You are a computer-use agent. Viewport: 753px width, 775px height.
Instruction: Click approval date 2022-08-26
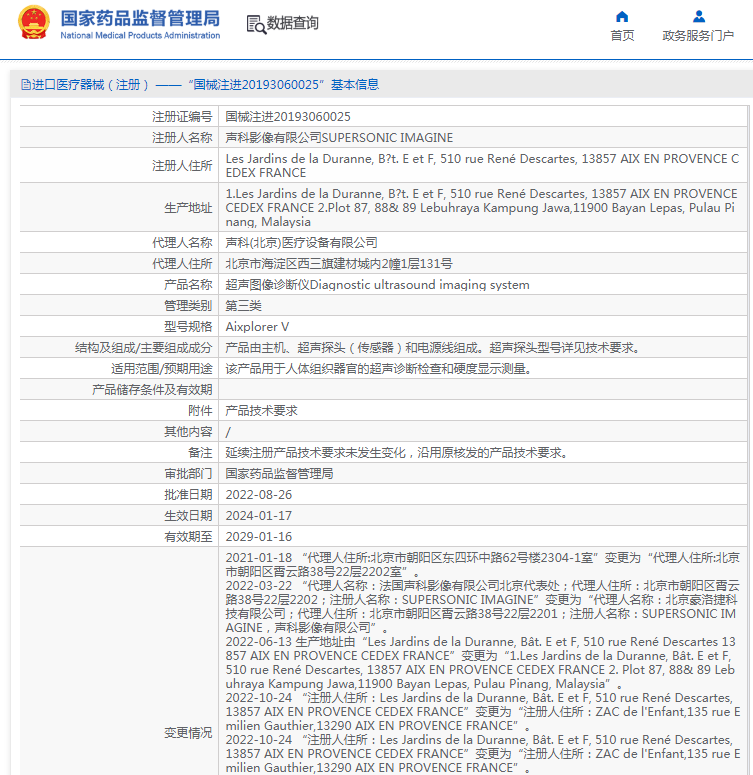259,494
